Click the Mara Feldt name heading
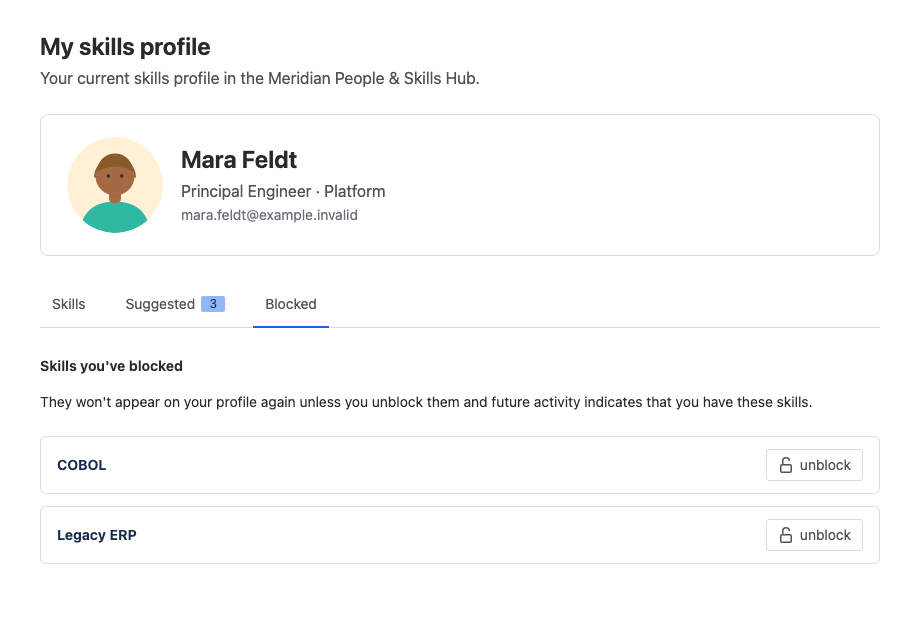 239,160
